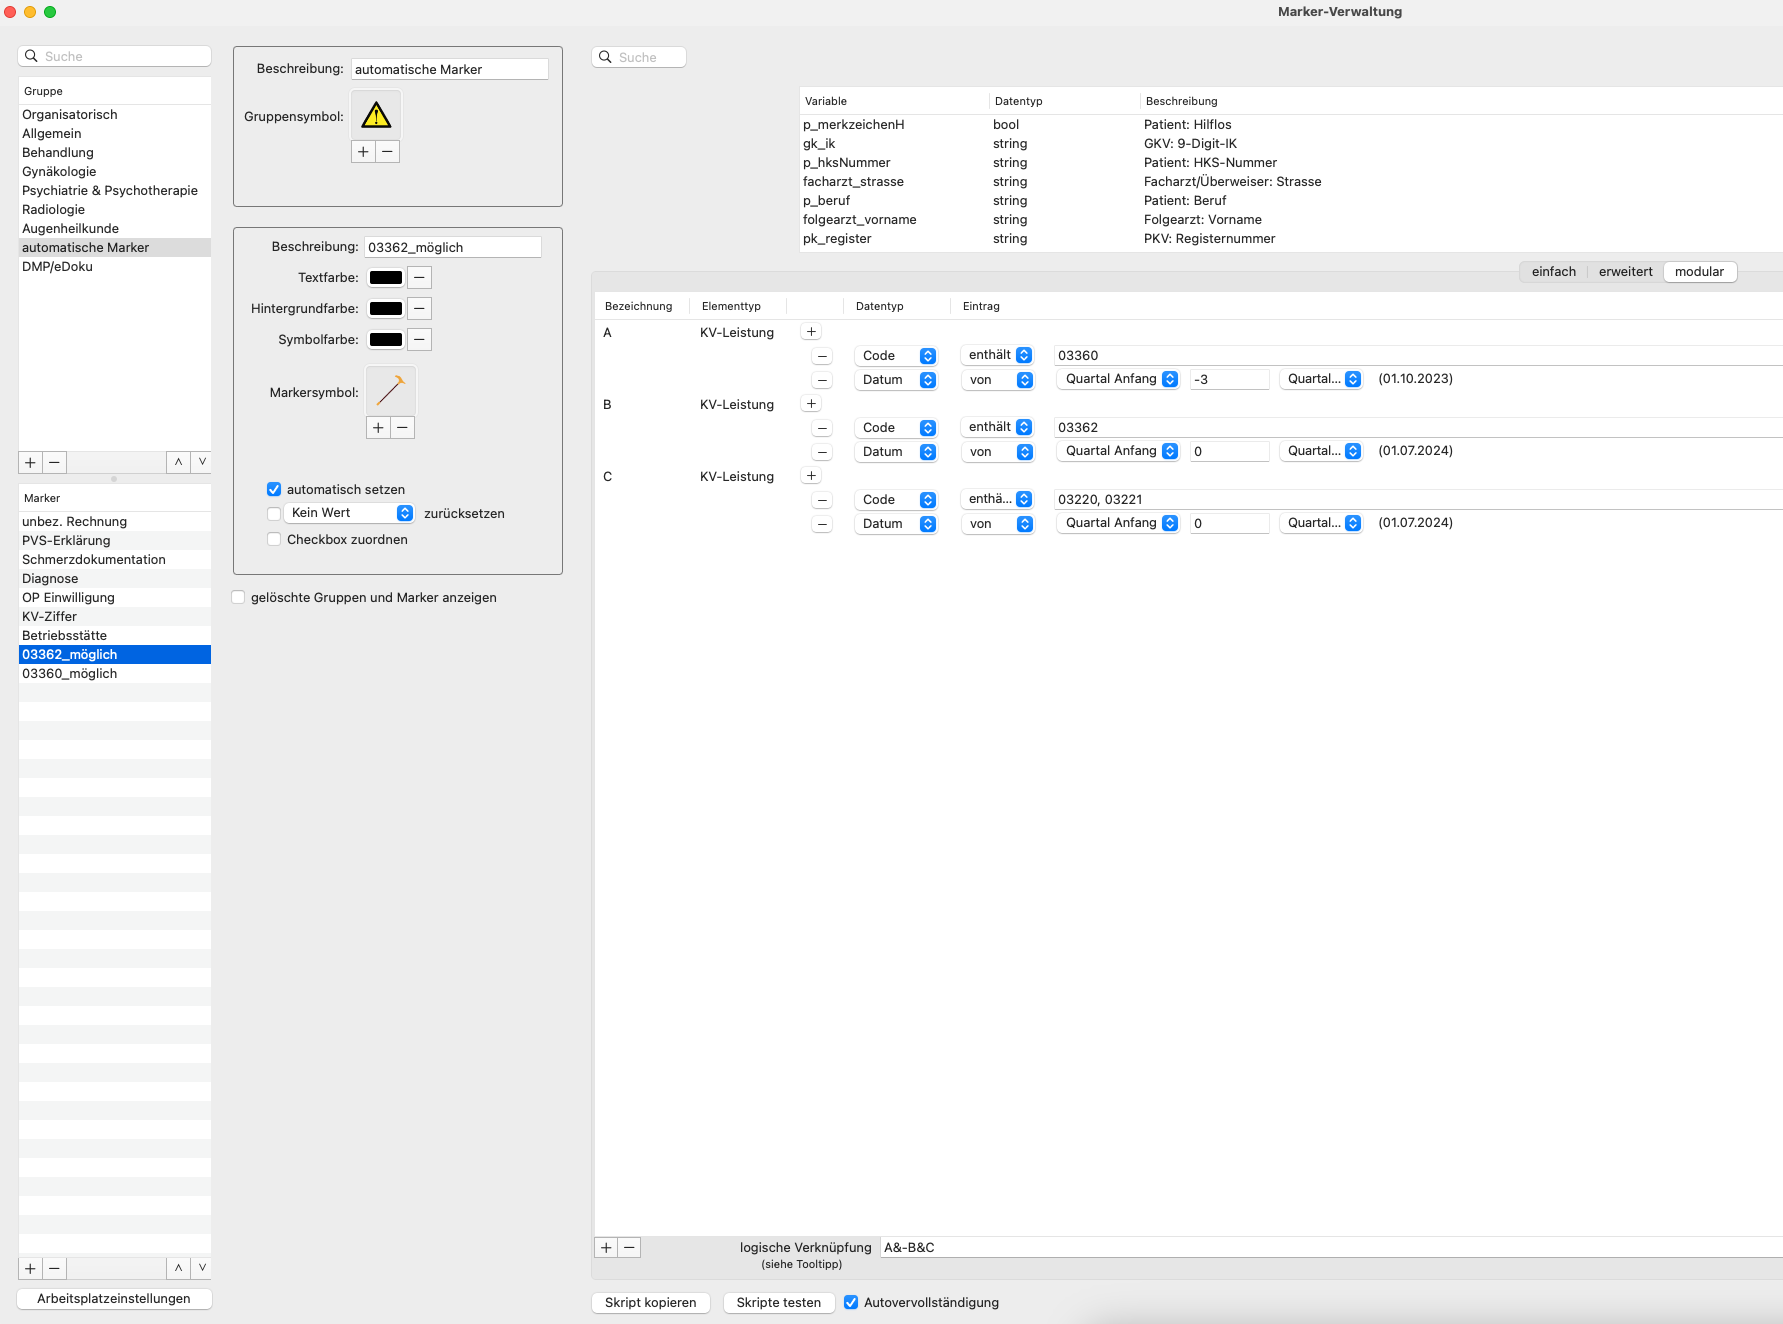Remove Code row containing 03362
The width and height of the screenshot is (1783, 1324).
[x=822, y=428]
